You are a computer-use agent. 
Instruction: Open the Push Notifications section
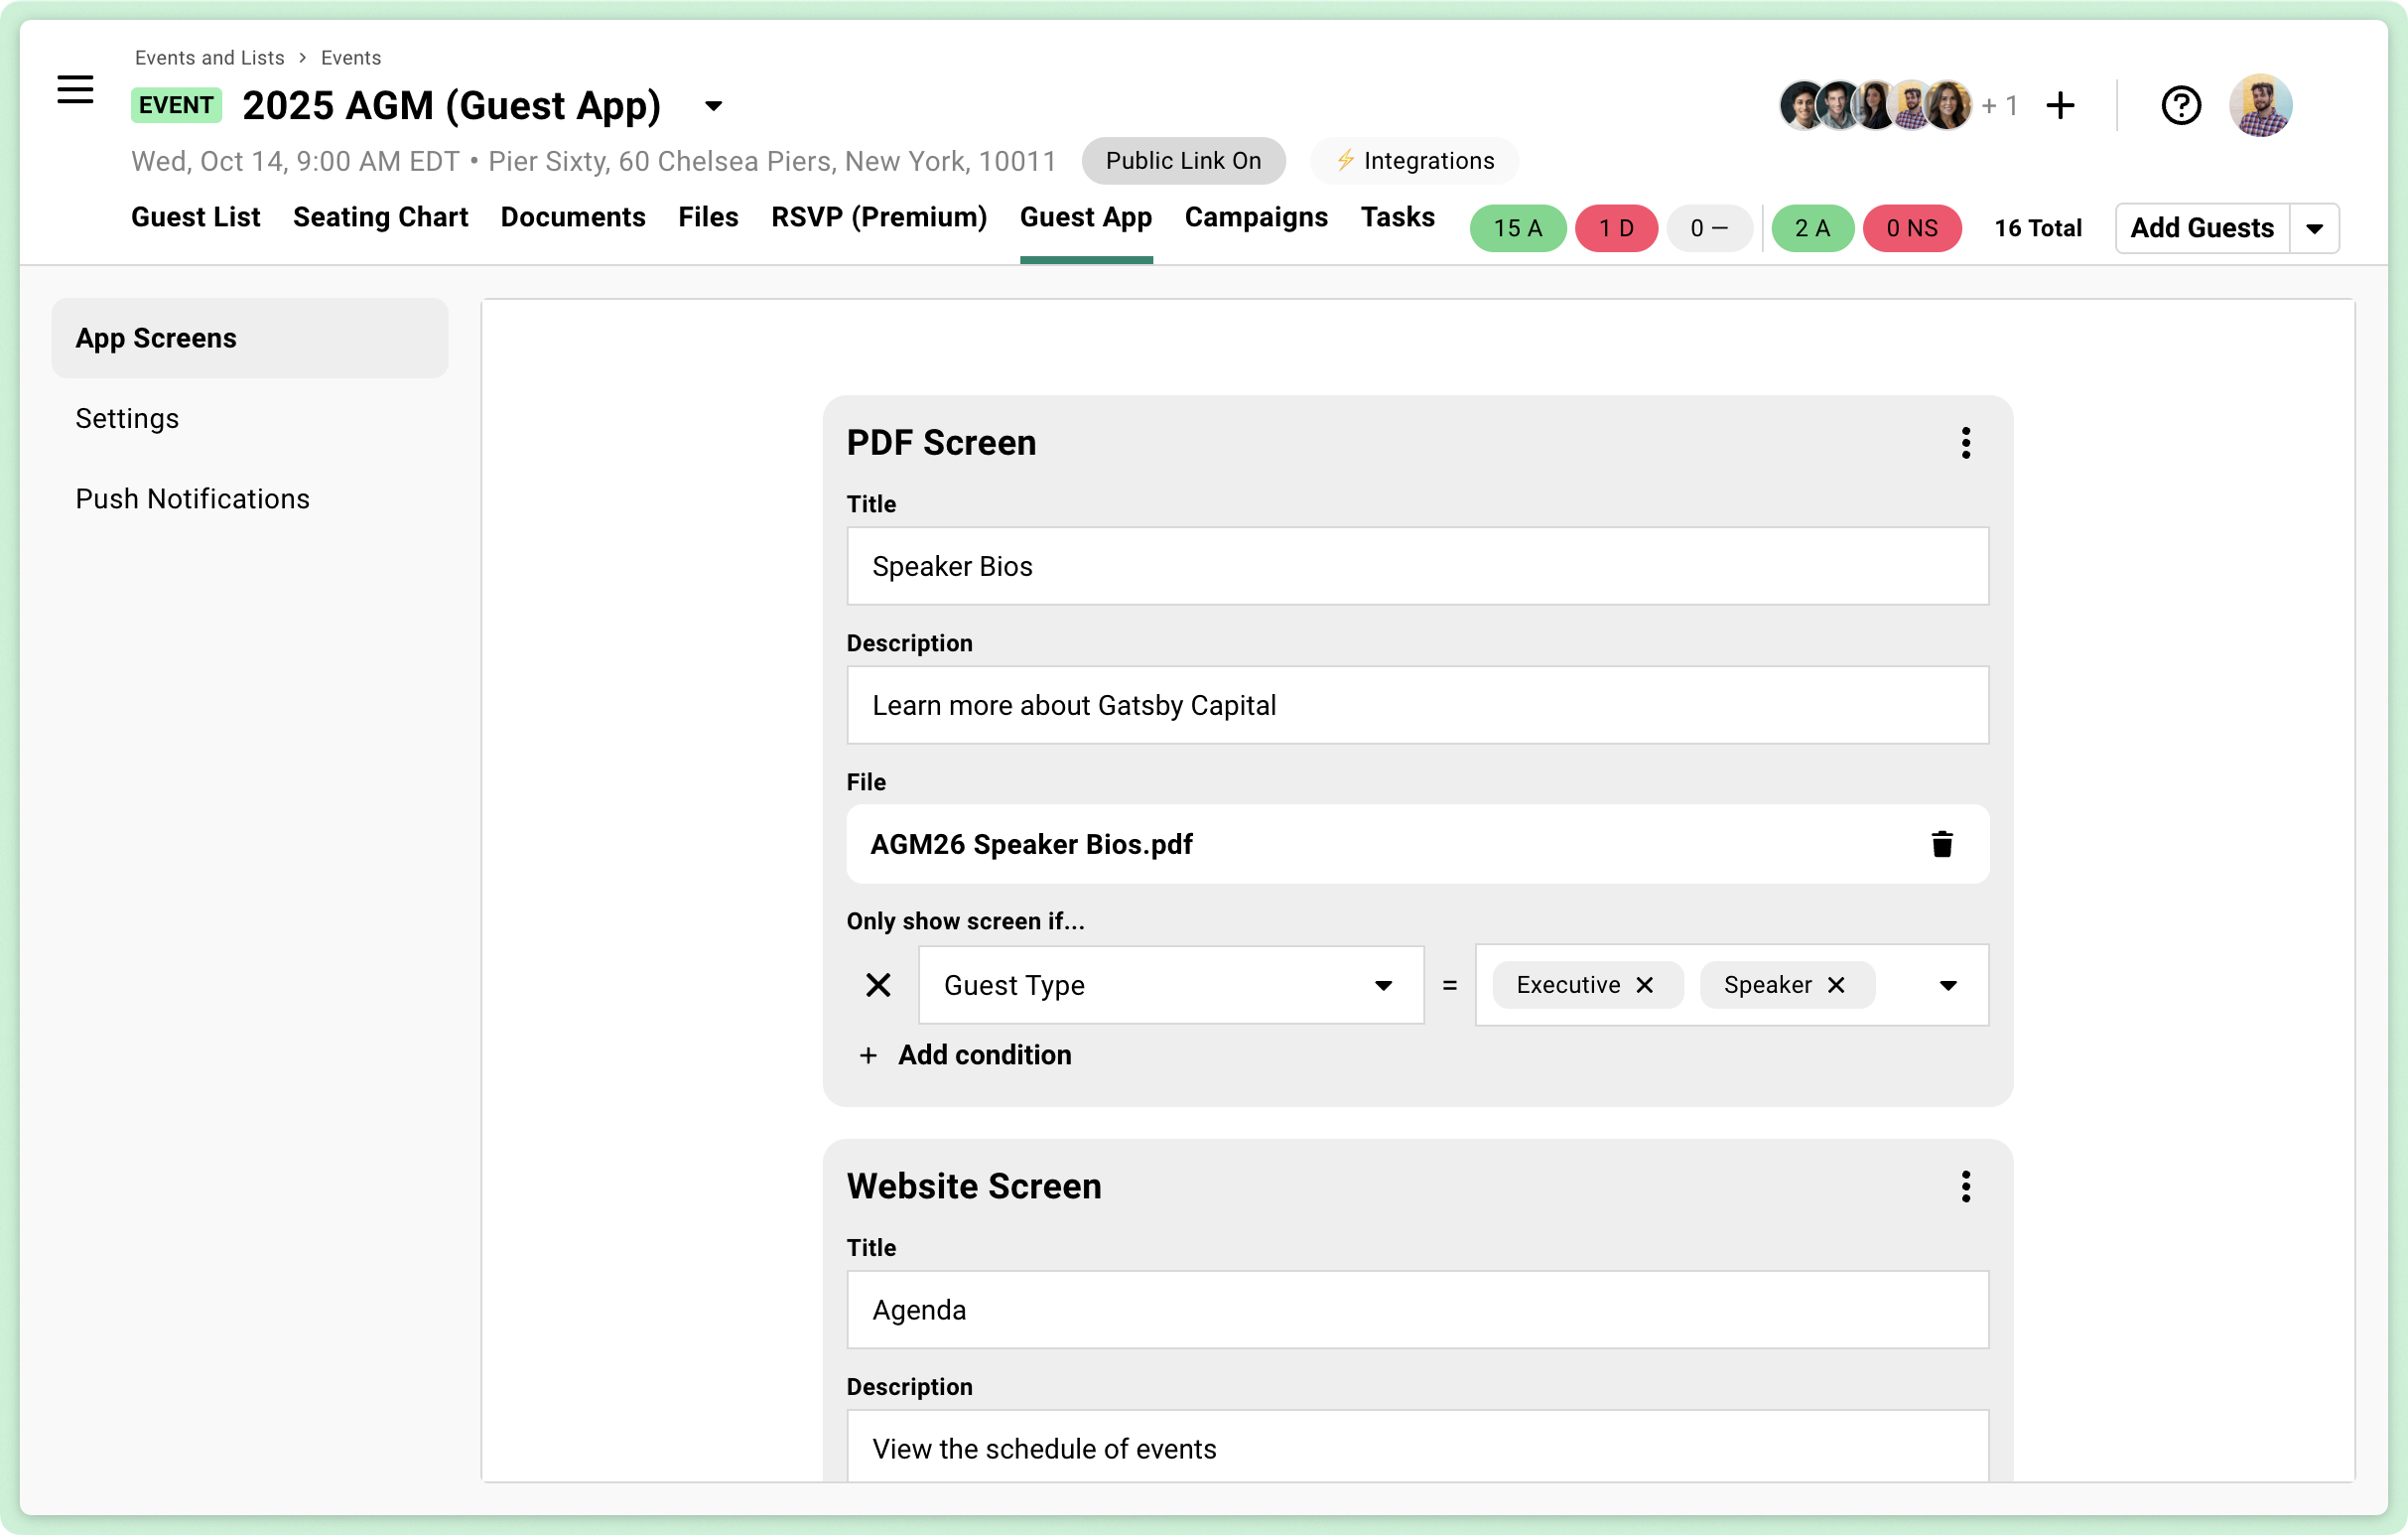pyautogui.click(x=192, y=498)
